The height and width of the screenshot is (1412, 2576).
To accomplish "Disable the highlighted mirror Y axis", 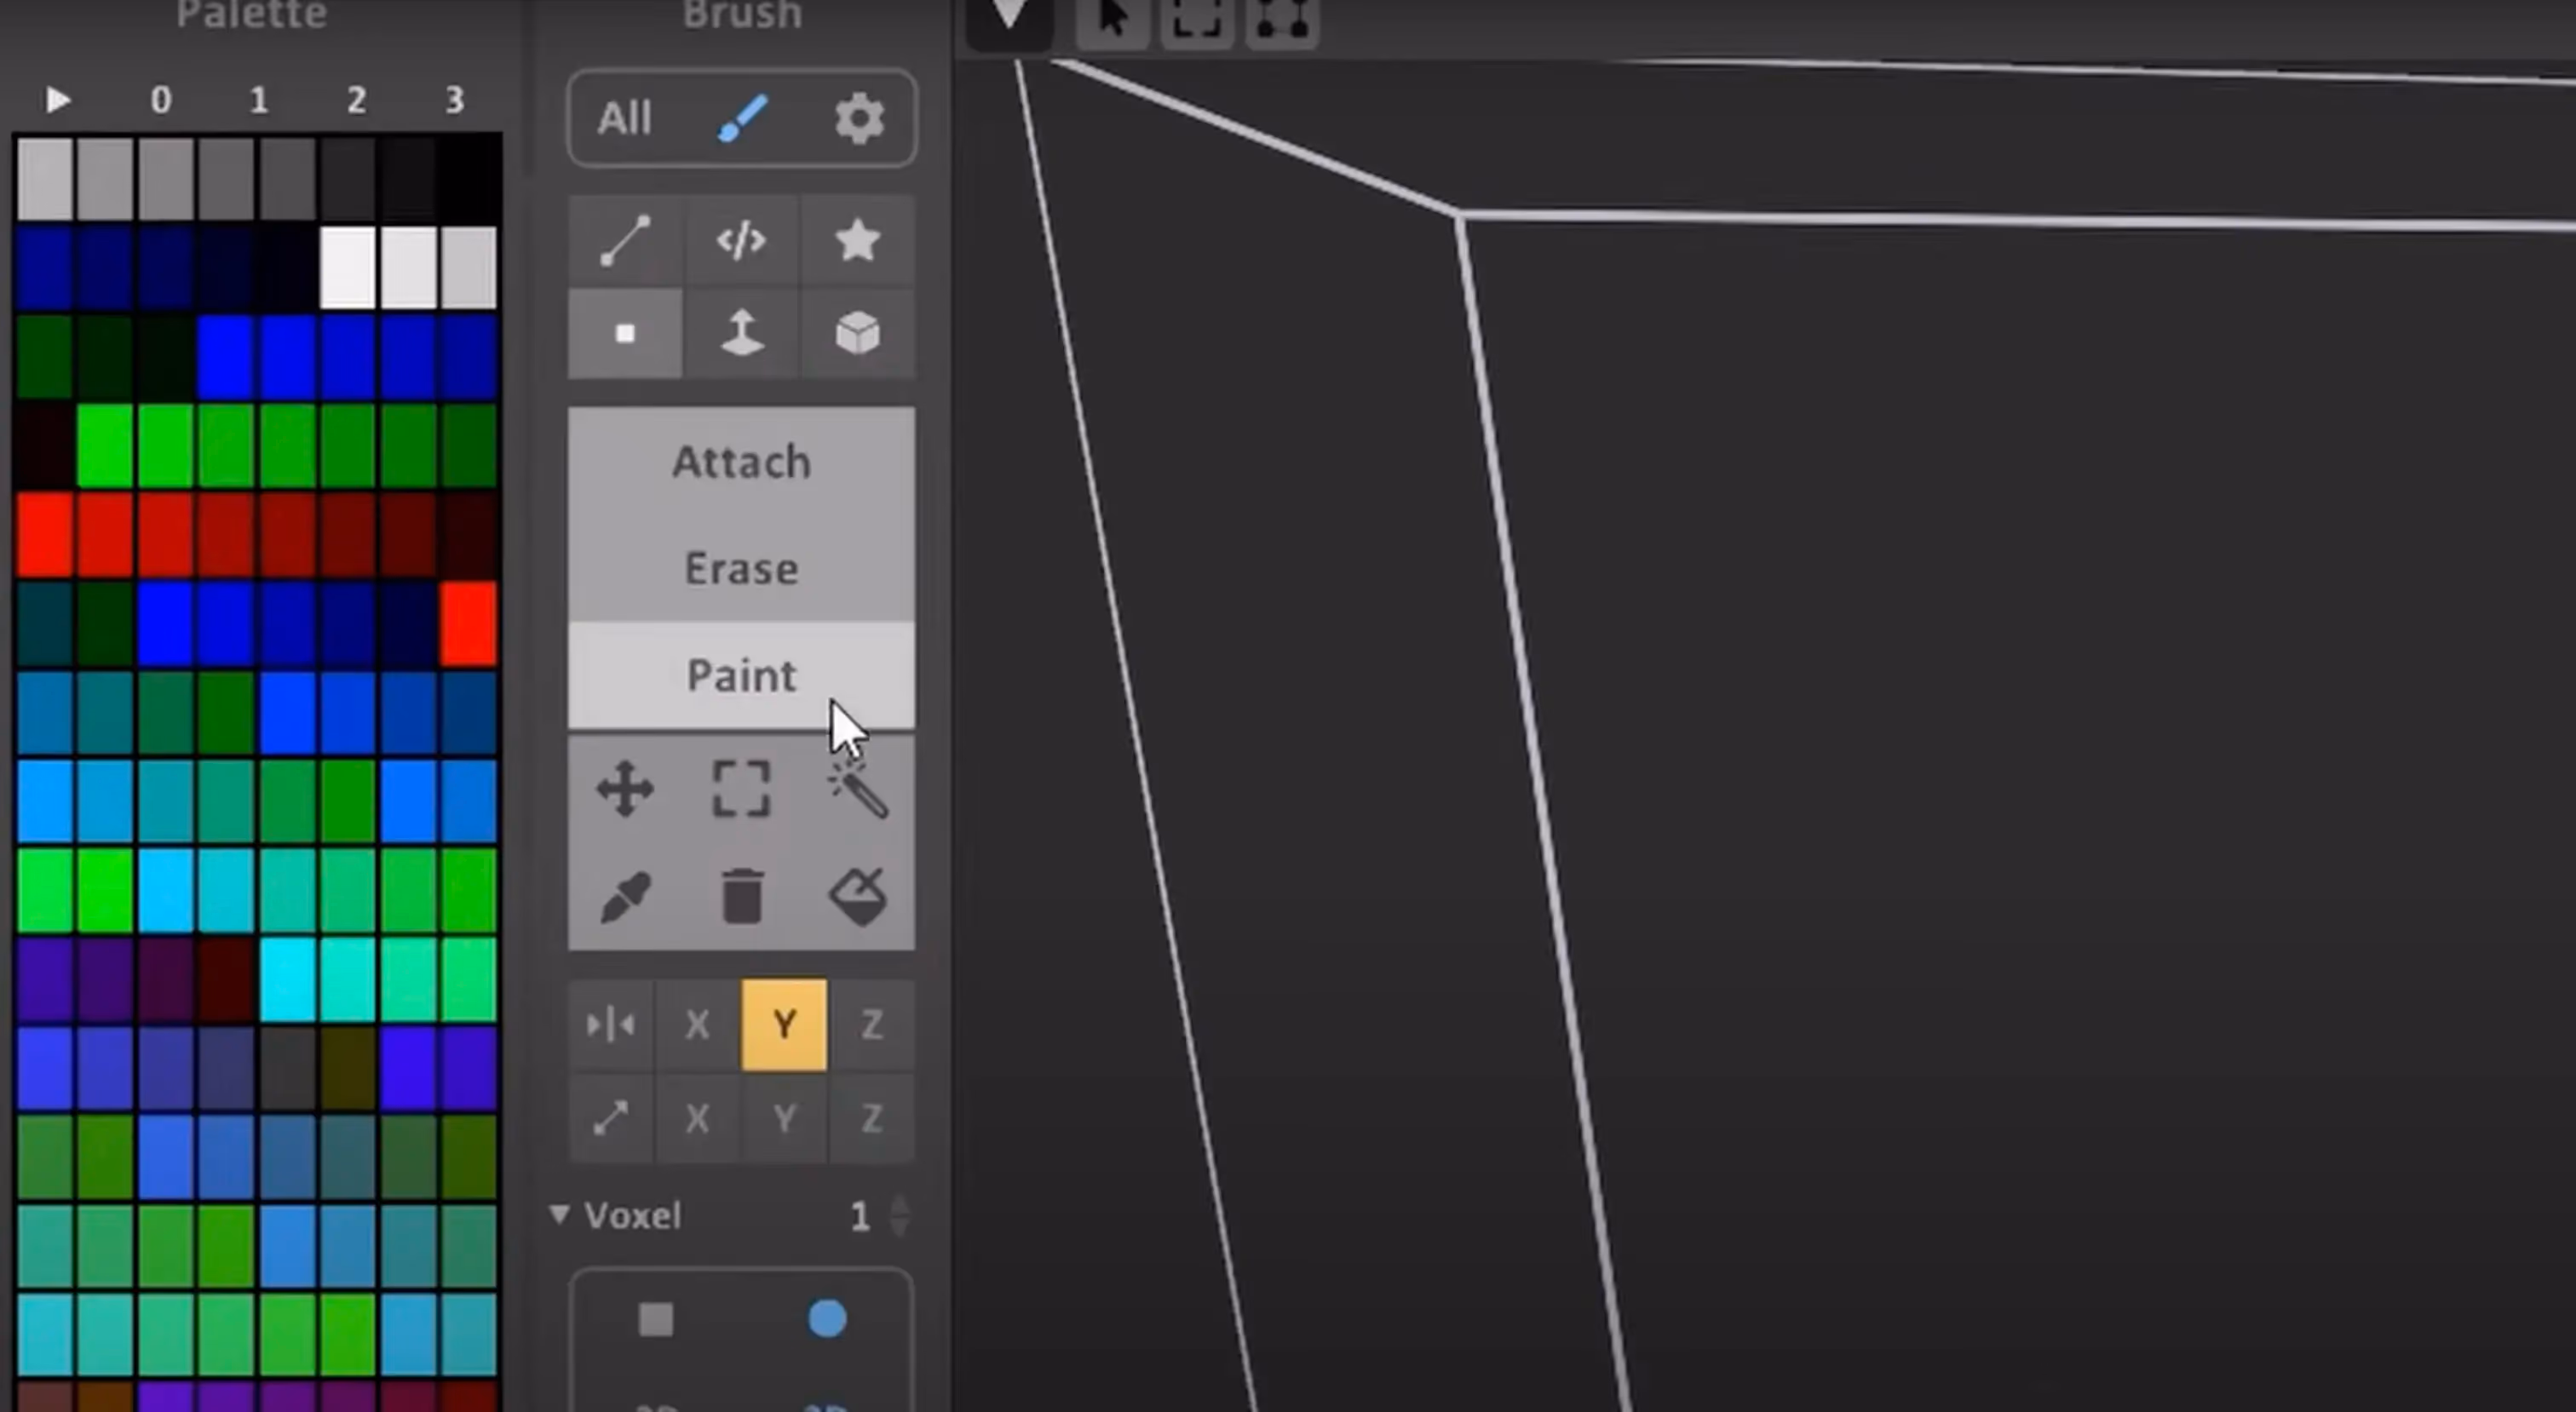I will 784,1025.
